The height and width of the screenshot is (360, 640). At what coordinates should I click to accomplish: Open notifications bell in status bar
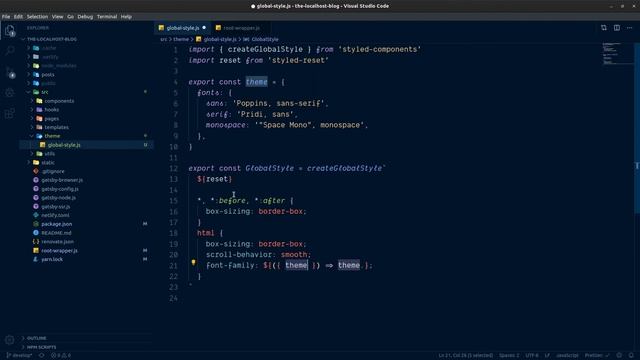coord(631,356)
